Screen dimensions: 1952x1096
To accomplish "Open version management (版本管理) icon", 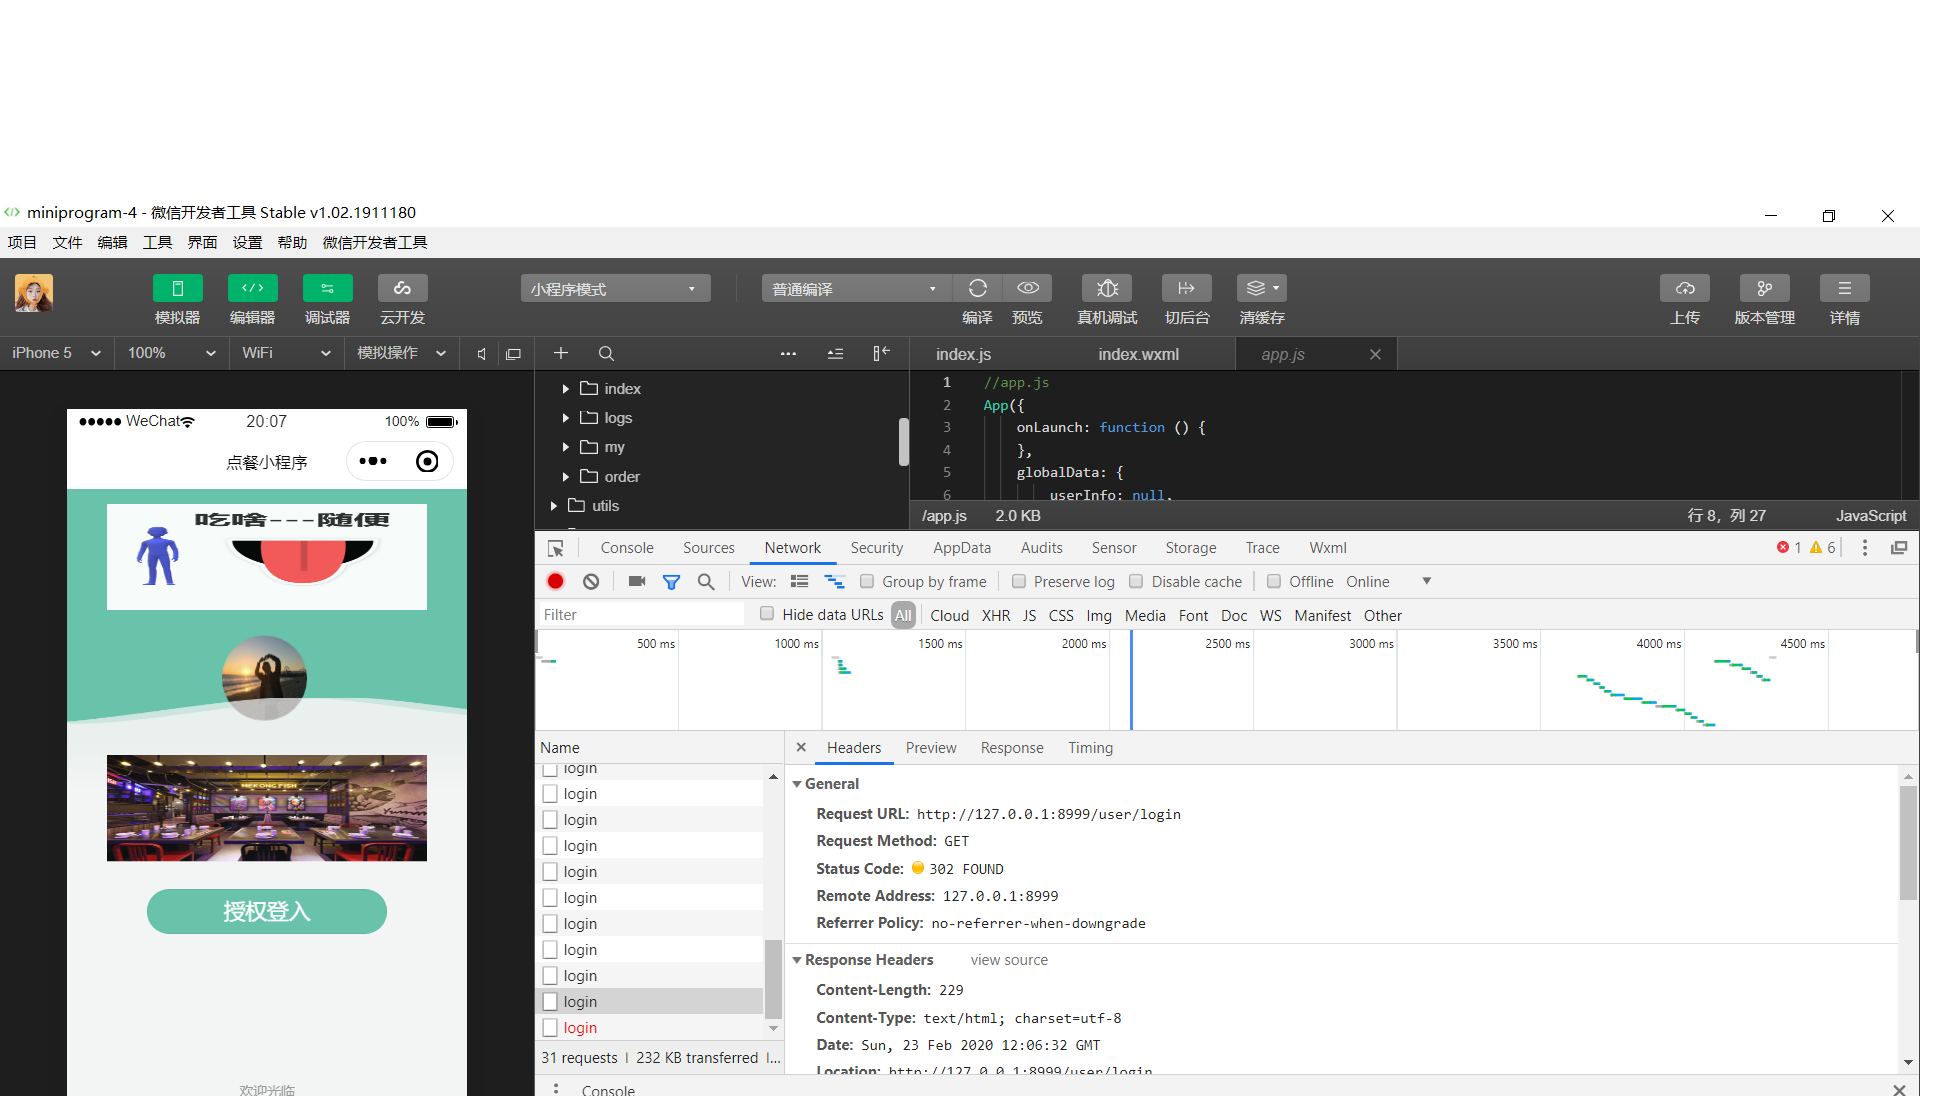I will (x=1765, y=288).
